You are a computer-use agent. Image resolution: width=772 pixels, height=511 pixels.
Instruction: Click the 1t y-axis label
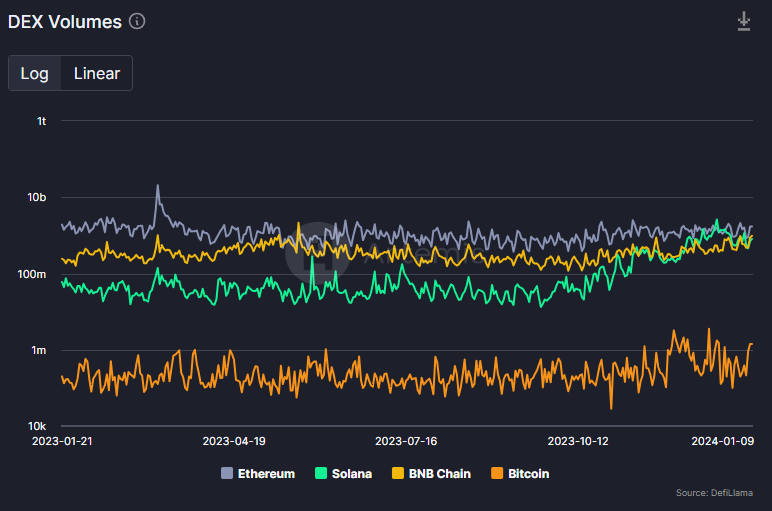(41, 121)
